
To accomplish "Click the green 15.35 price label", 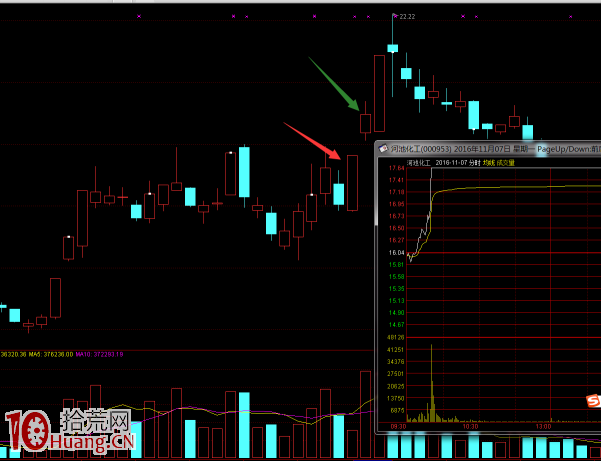I will point(396,289).
